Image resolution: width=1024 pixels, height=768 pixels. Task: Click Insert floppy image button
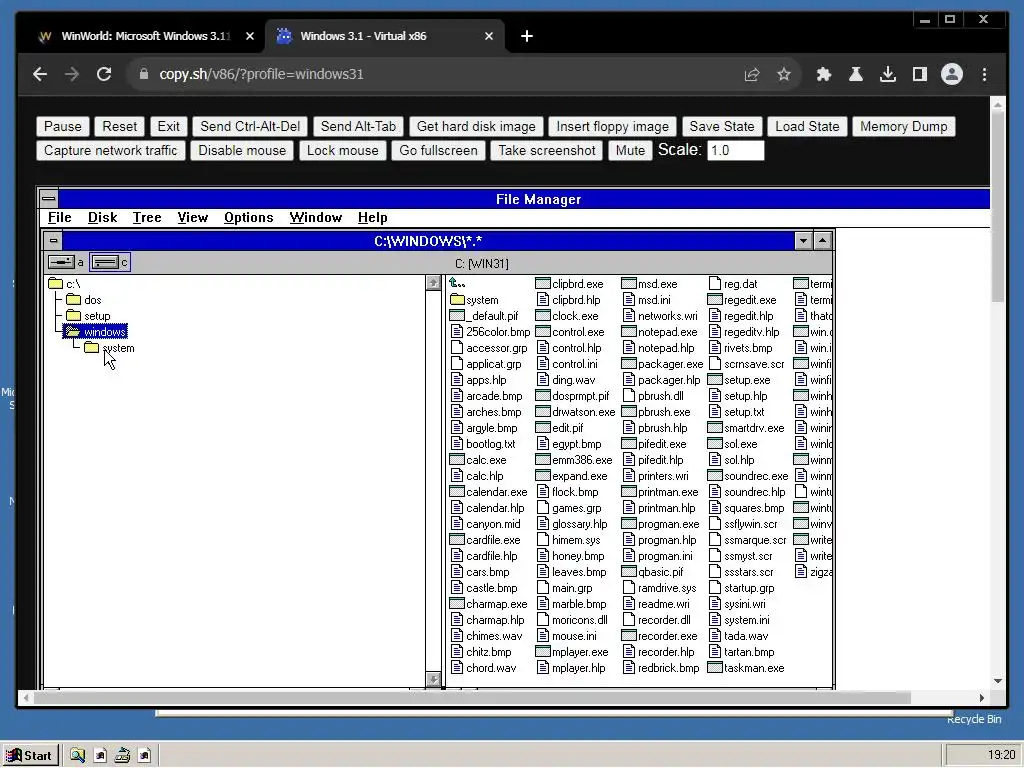click(x=613, y=126)
